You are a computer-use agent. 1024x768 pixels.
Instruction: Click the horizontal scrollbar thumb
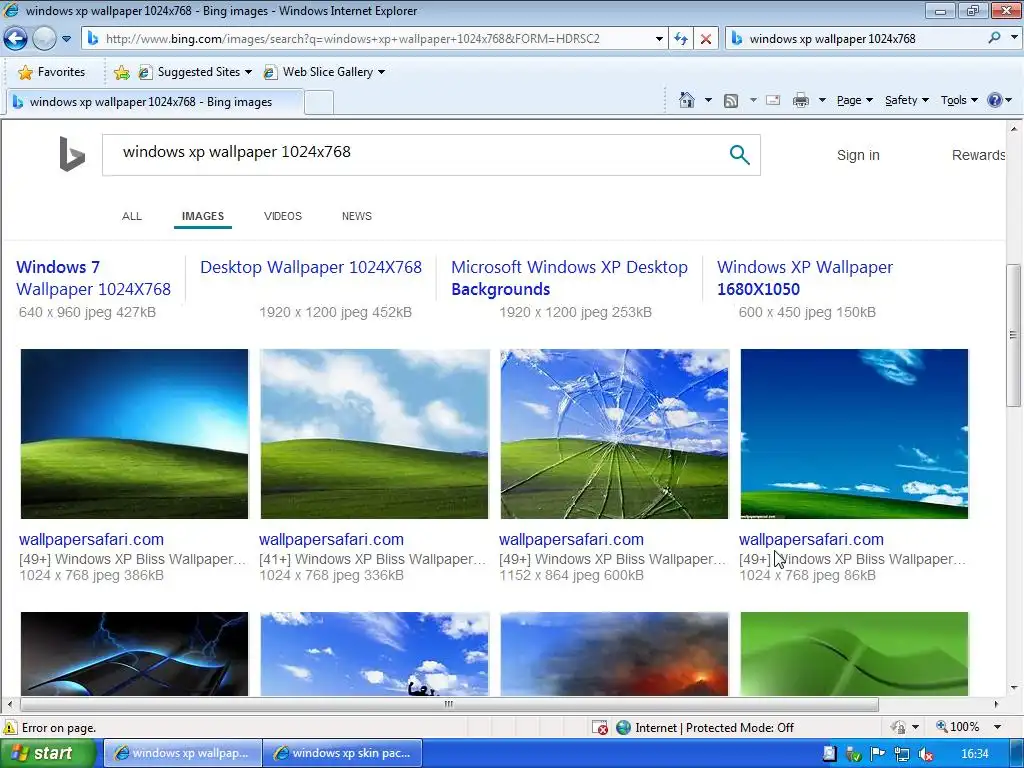(x=449, y=704)
